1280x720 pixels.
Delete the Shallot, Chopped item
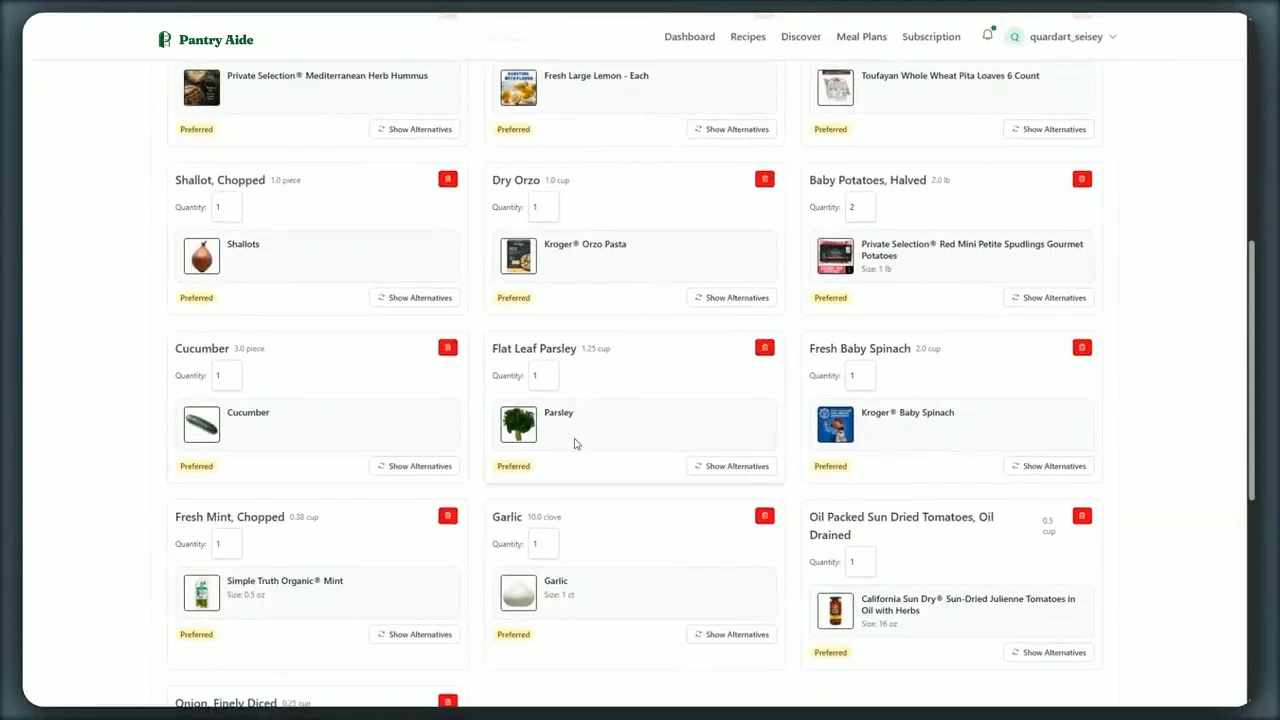pos(448,179)
